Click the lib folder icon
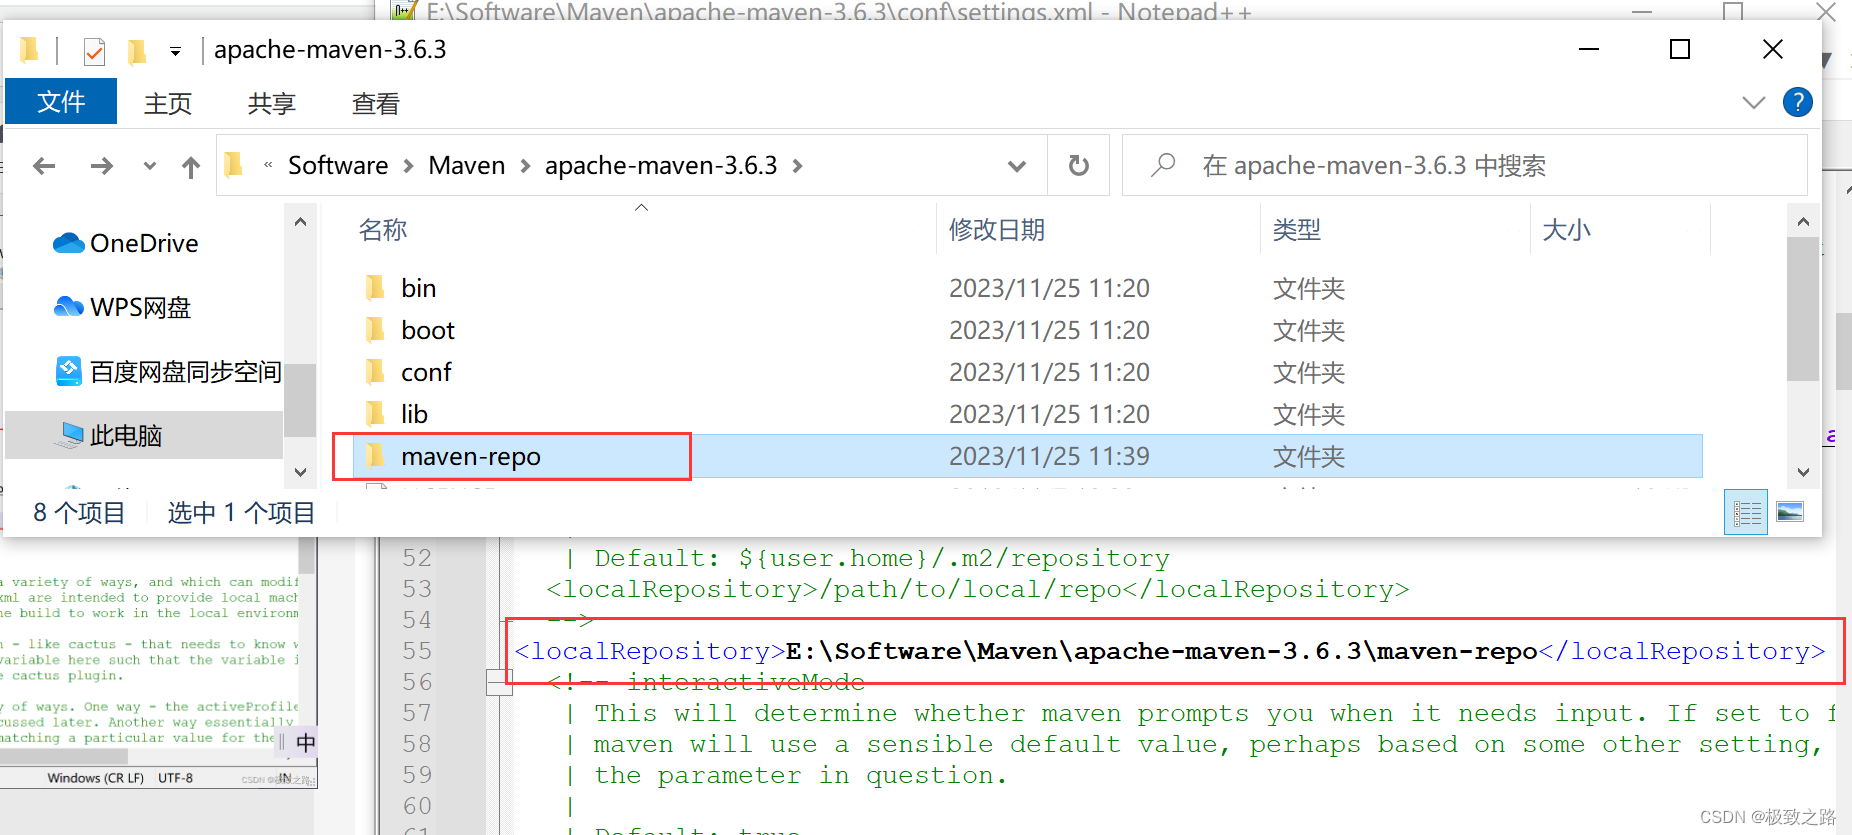 [x=375, y=414]
